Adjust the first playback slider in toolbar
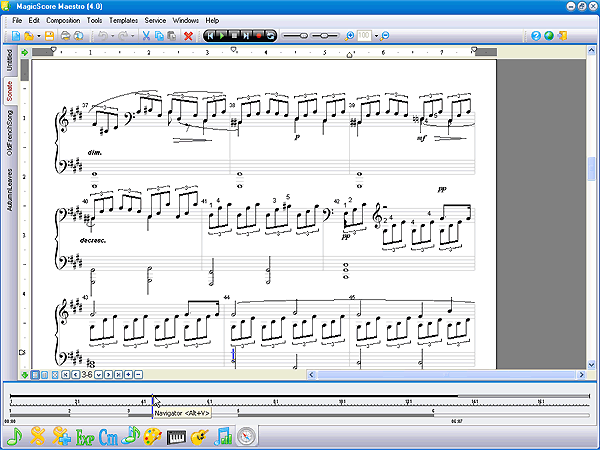Image resolution: width=600 pixels, height=450 pixels. pos(295,36)
